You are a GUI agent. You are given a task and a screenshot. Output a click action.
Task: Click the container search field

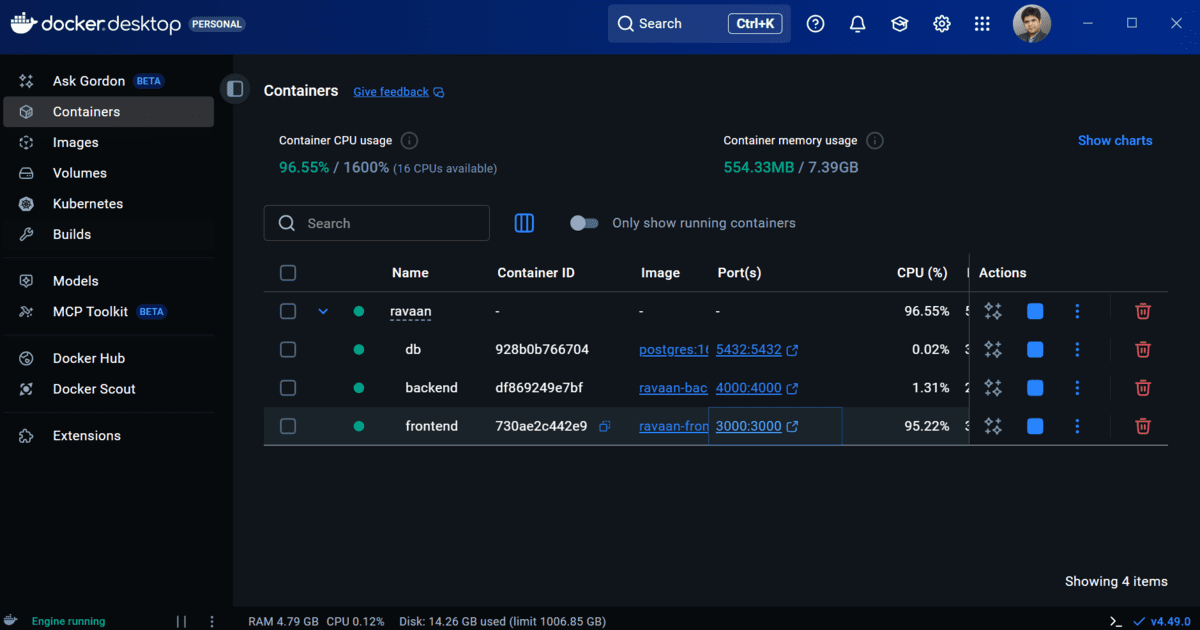click(x=377, y=223)
